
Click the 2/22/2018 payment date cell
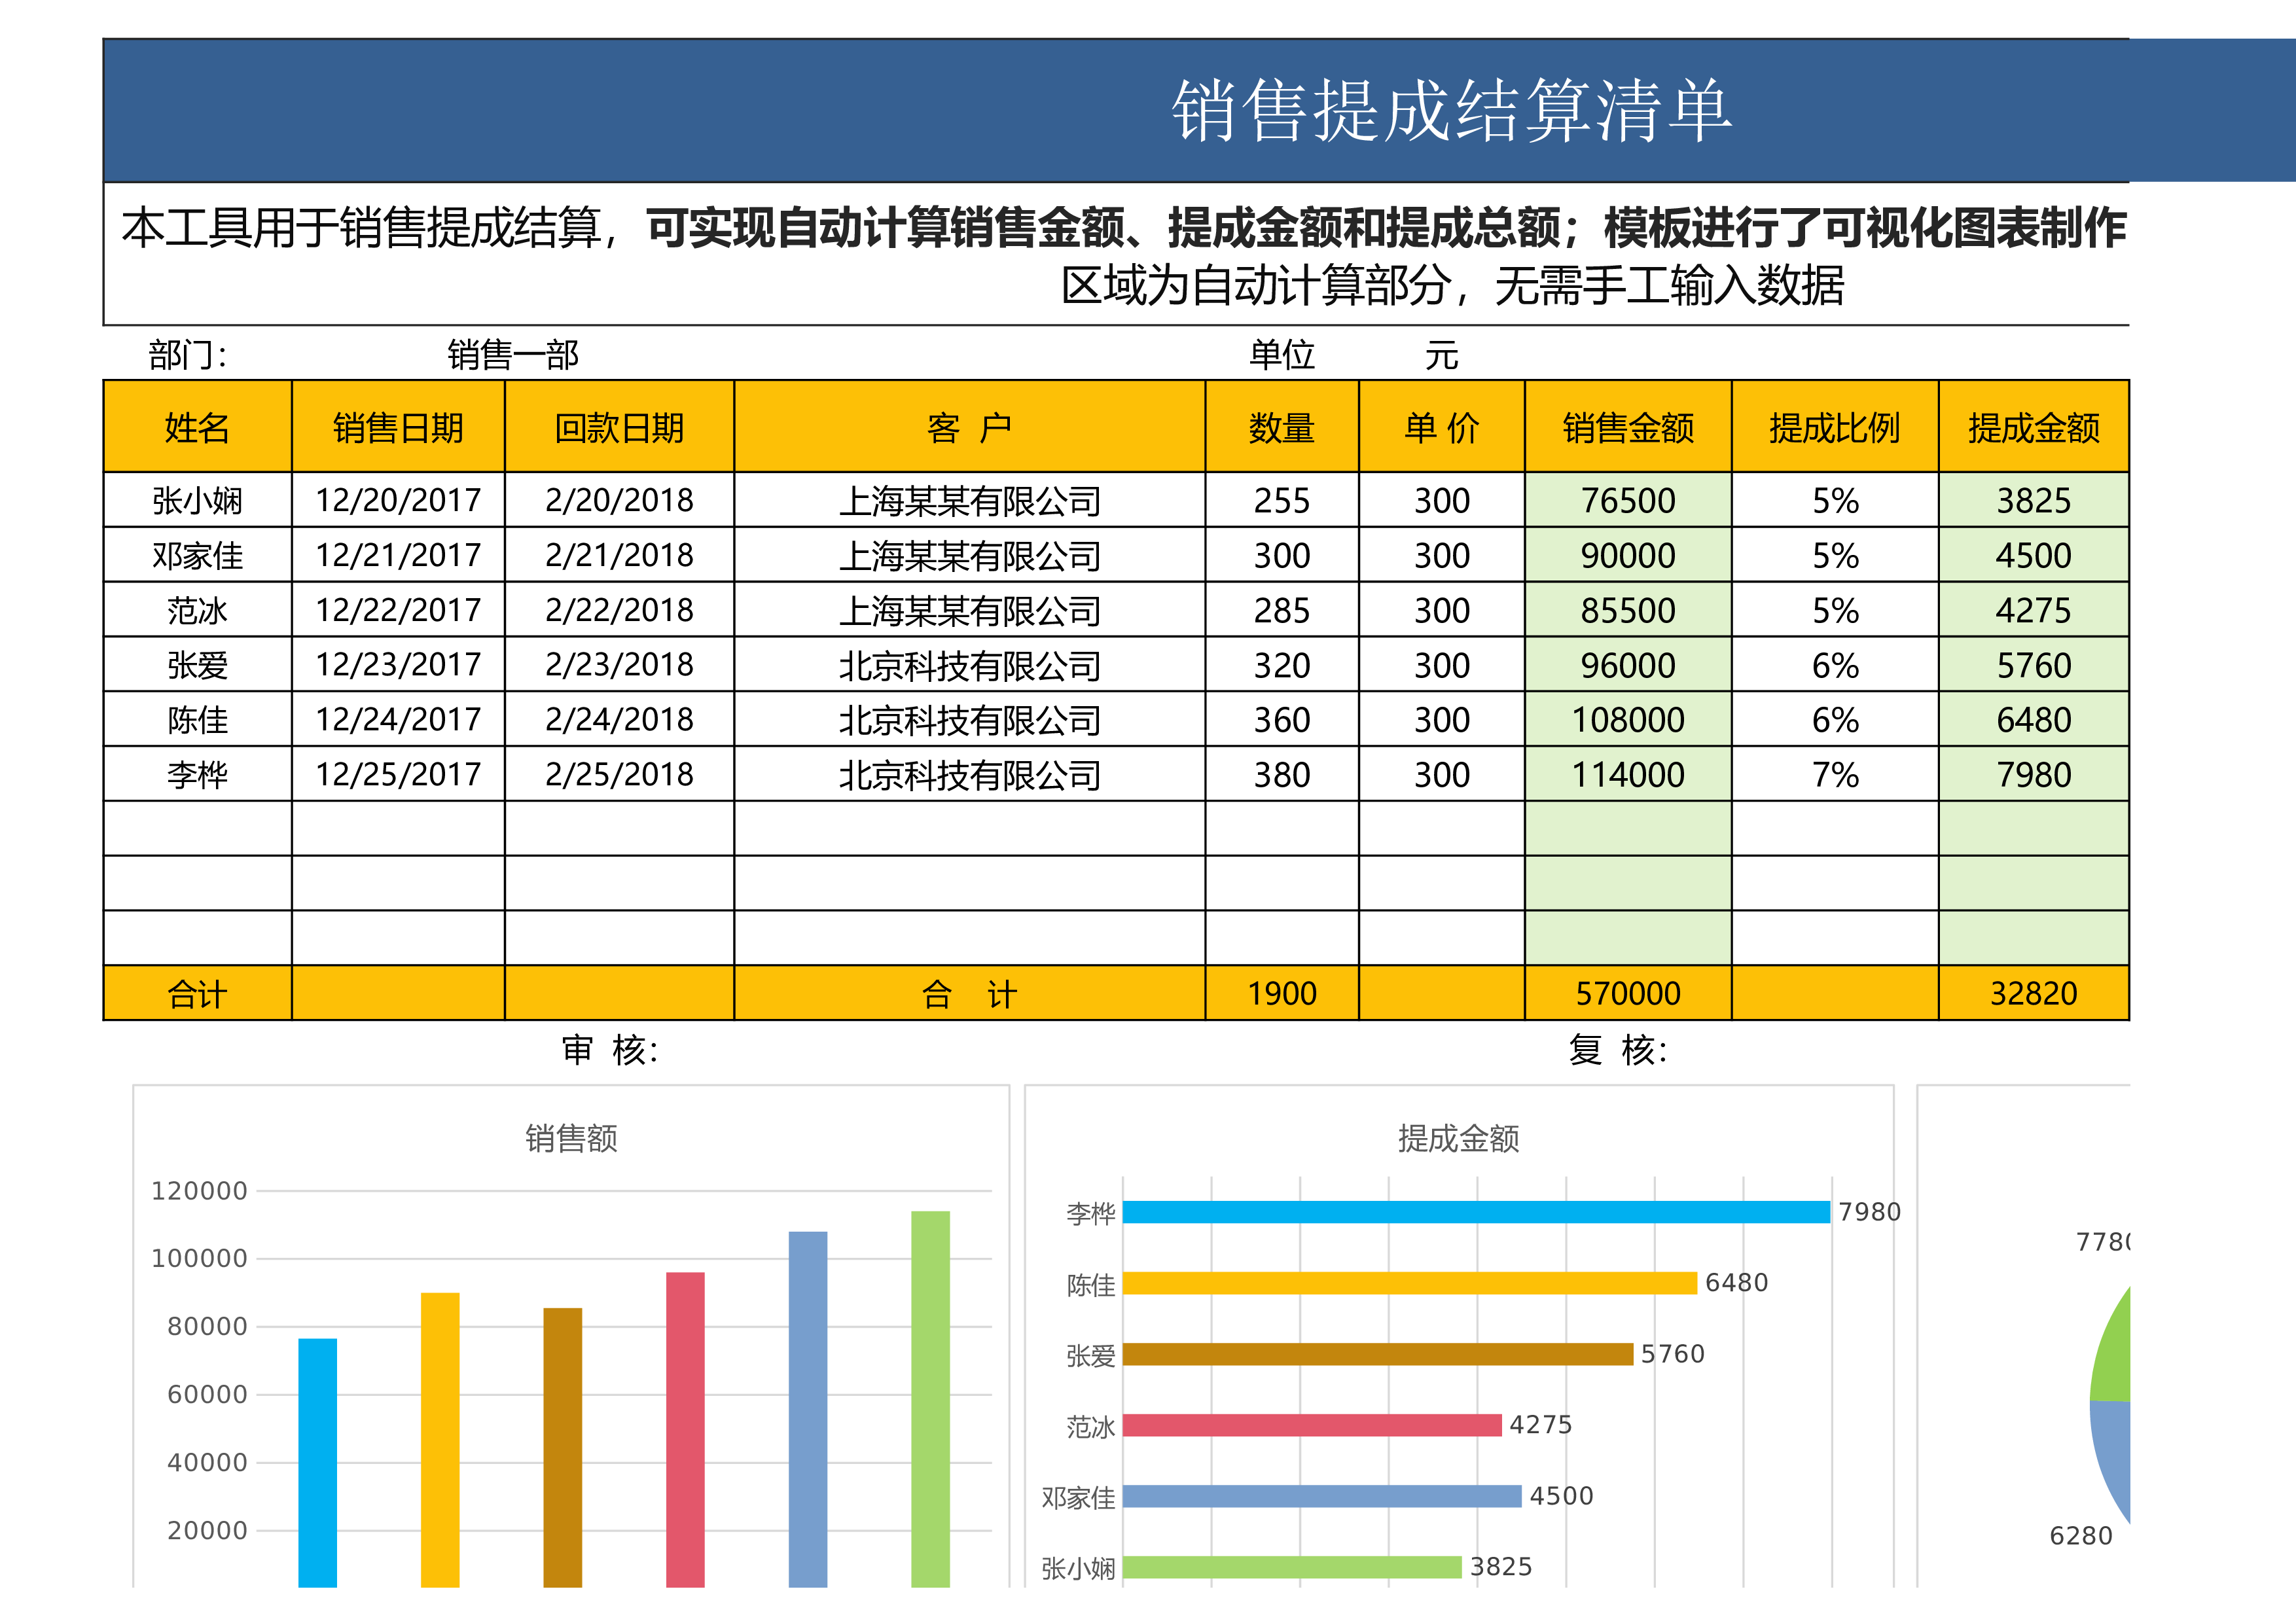[x=619, y=610]
